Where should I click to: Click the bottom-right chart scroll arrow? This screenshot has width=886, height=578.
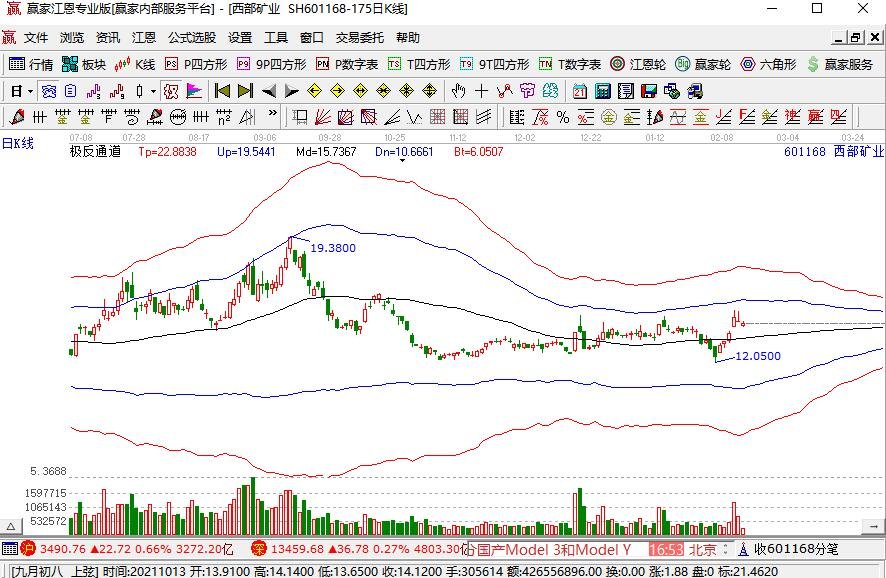coord(874,527)
